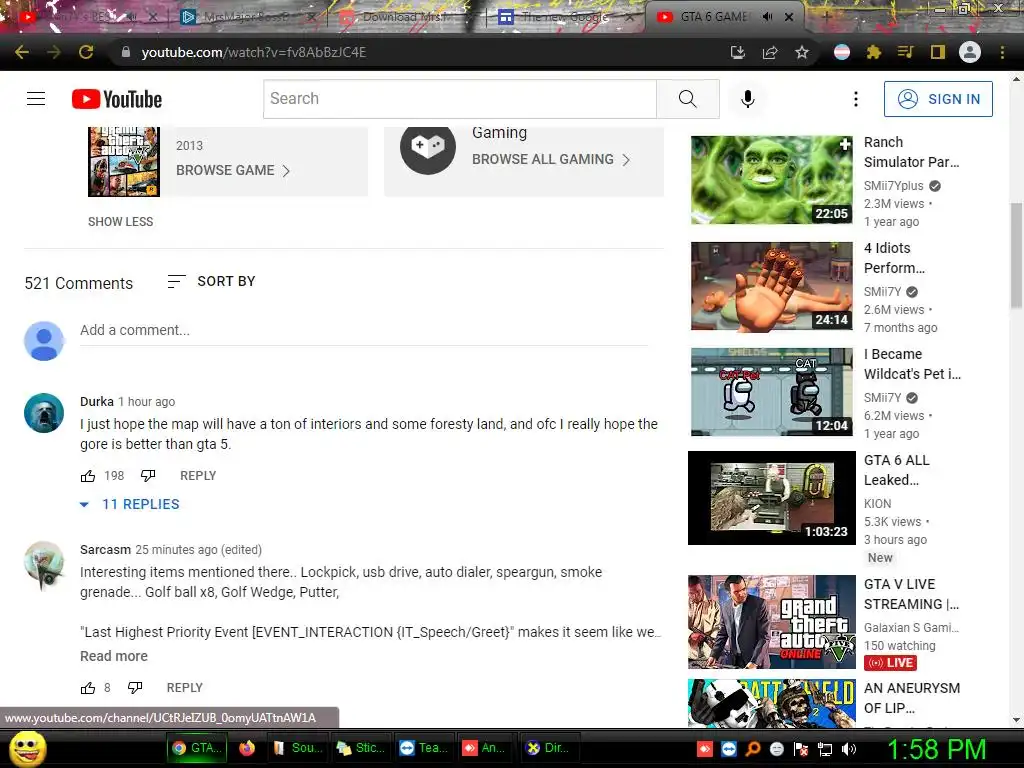Start voice search with the microphone
The width and height of the screenshot is (1024, 768).
click(748, 99)
